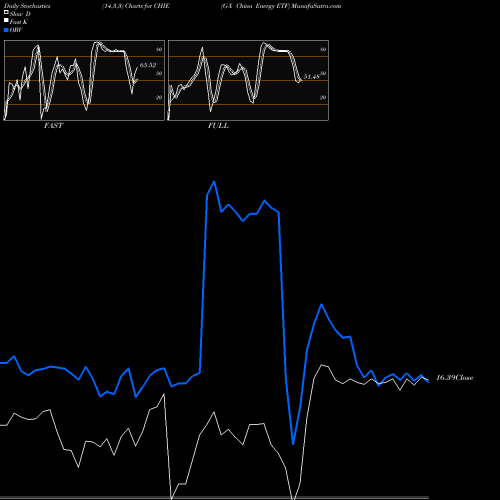Click the 50 level label in the FAST chart
The width and height of the screenshot is (500, 500).
159,73
